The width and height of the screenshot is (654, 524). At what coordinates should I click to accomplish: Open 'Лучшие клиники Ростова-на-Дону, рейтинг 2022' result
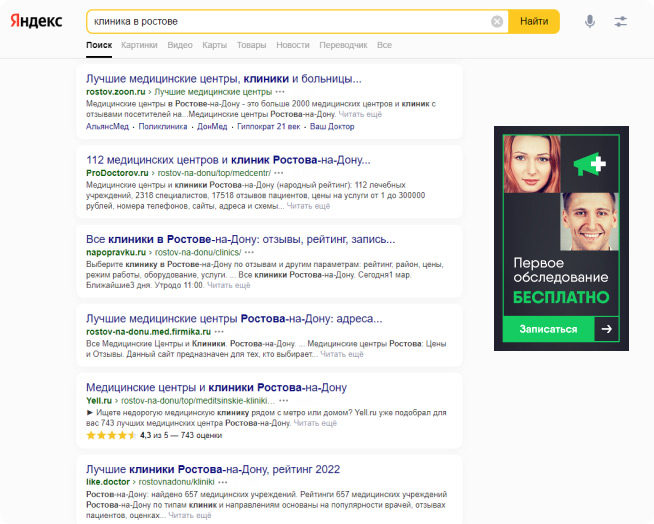tap(213, 469)
